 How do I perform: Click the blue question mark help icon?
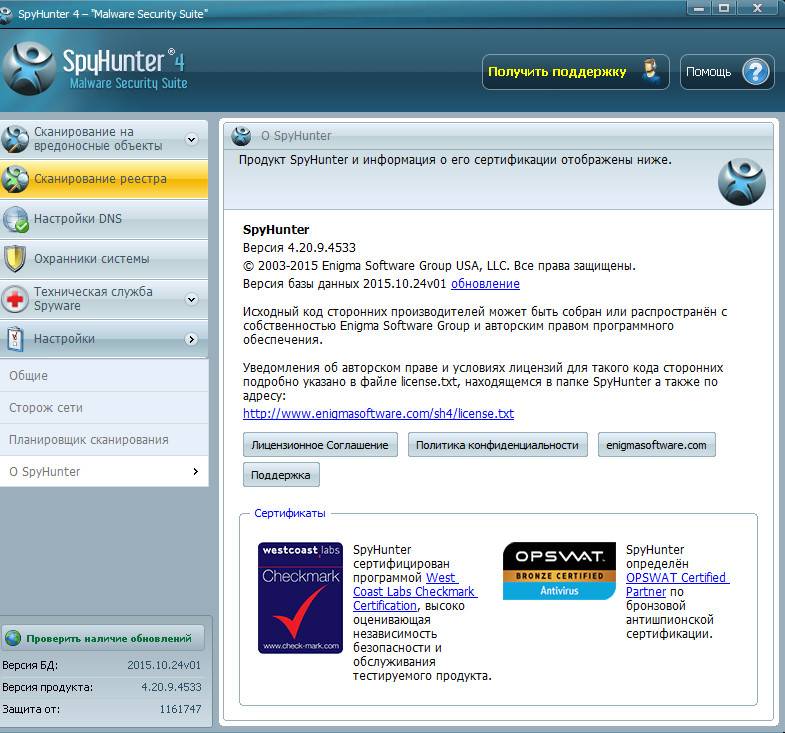[755, 72]
